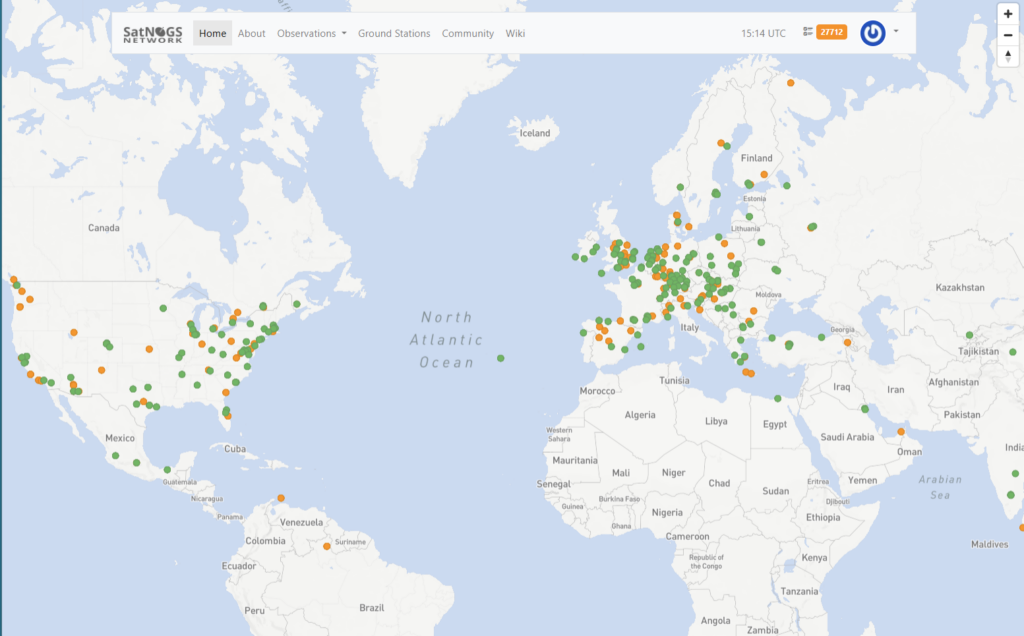Screen dimensions: 1024x636
Task: Open the Ground Stations page
Action: pyautogui.click(x=394, y=33)
